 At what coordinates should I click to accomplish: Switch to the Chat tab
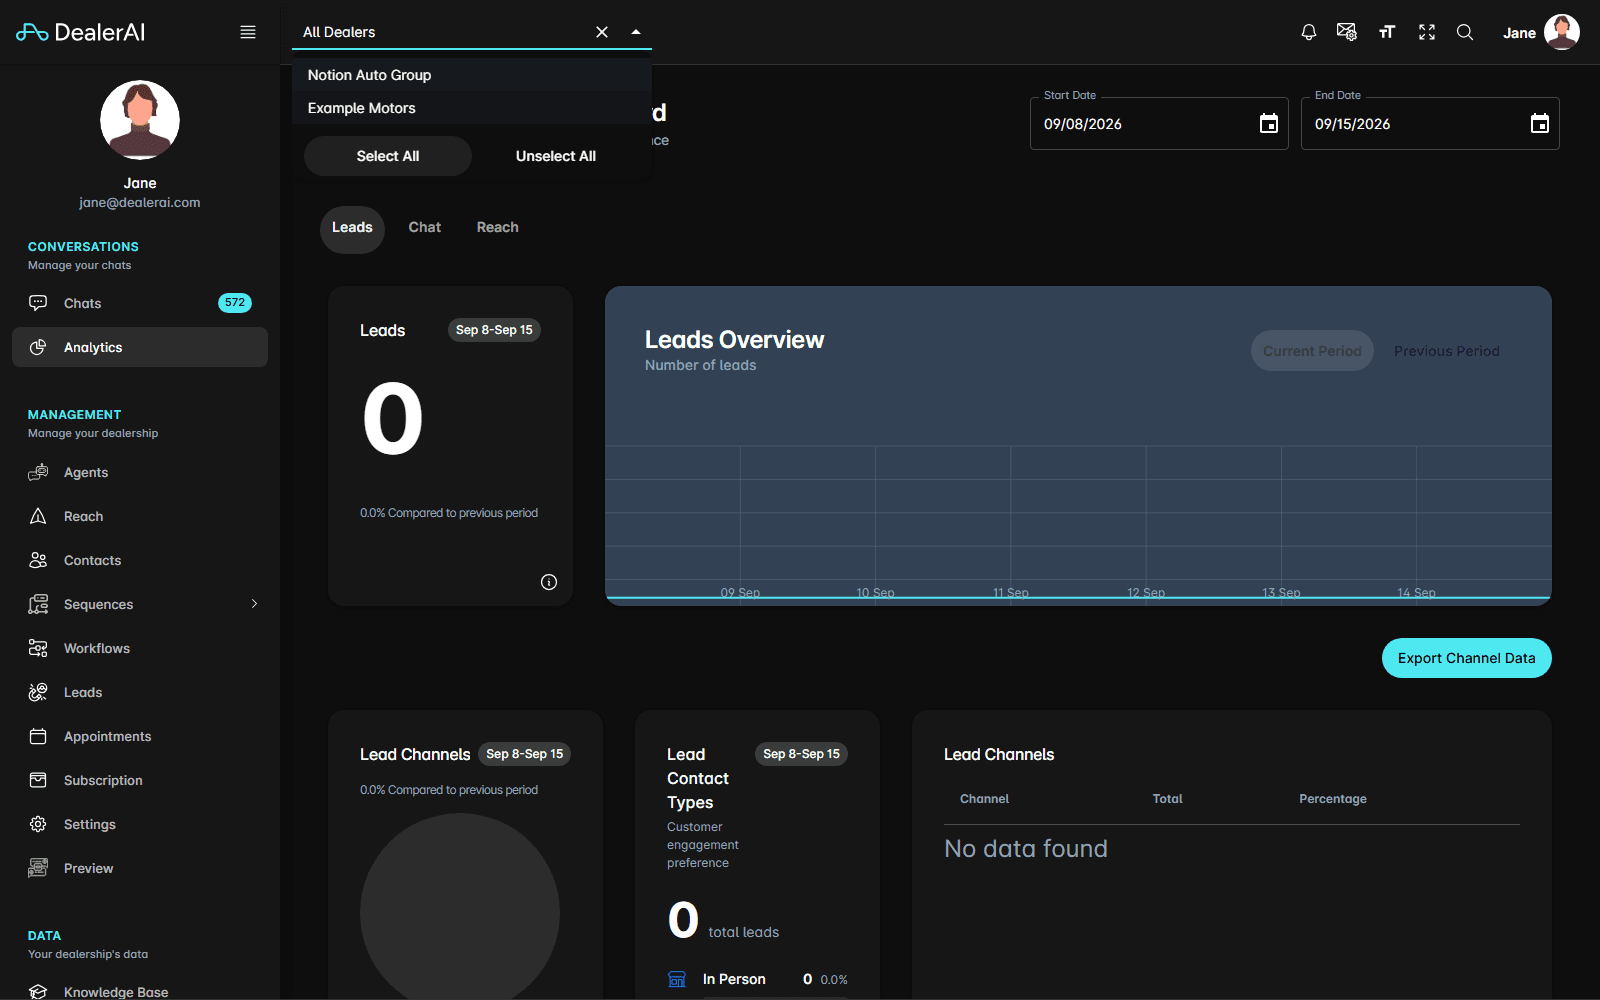tap(425, 228)
